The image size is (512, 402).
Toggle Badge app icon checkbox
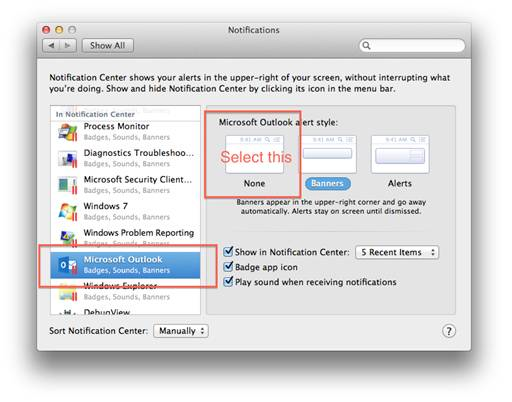pyautogui.click(x=228, y=266)
